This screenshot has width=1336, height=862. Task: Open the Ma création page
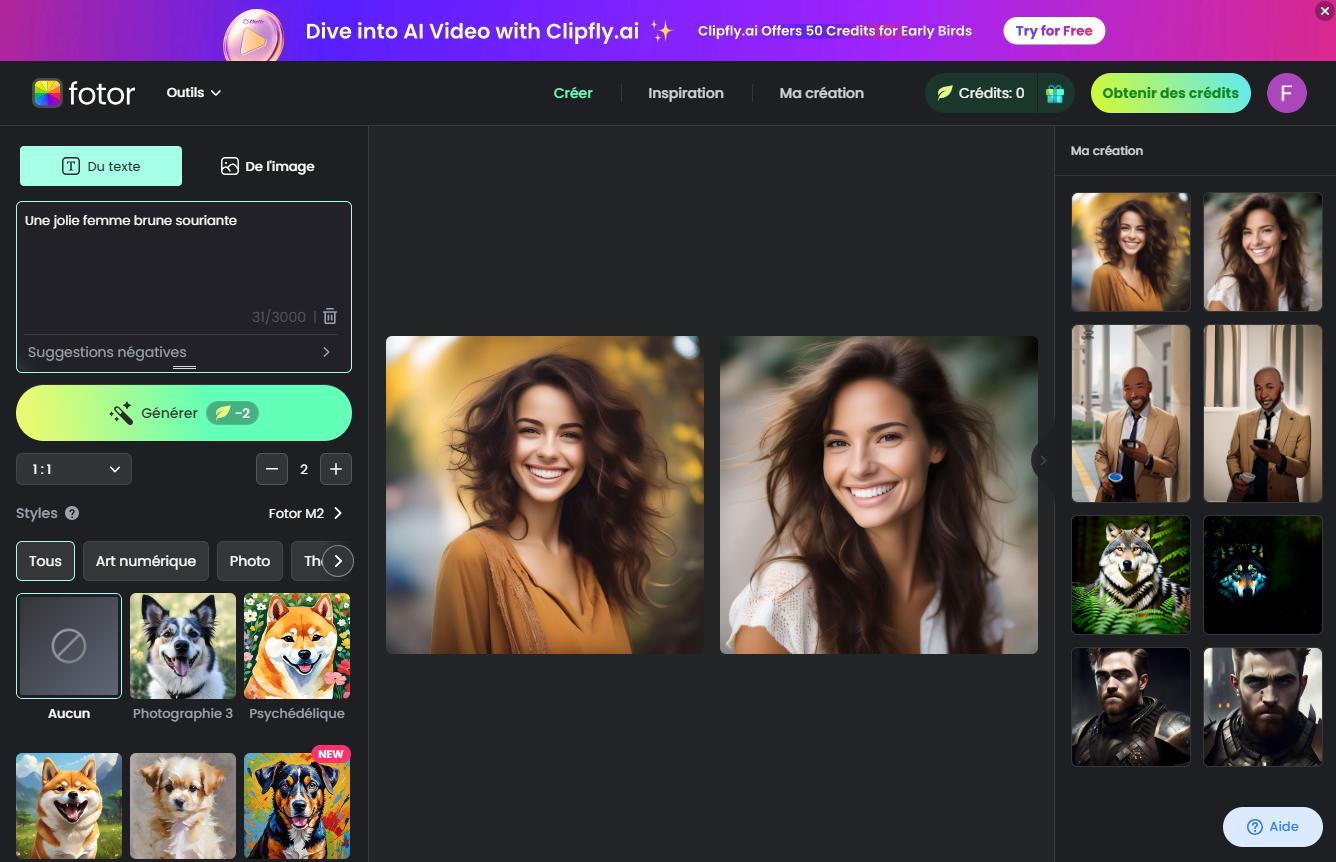821,92
